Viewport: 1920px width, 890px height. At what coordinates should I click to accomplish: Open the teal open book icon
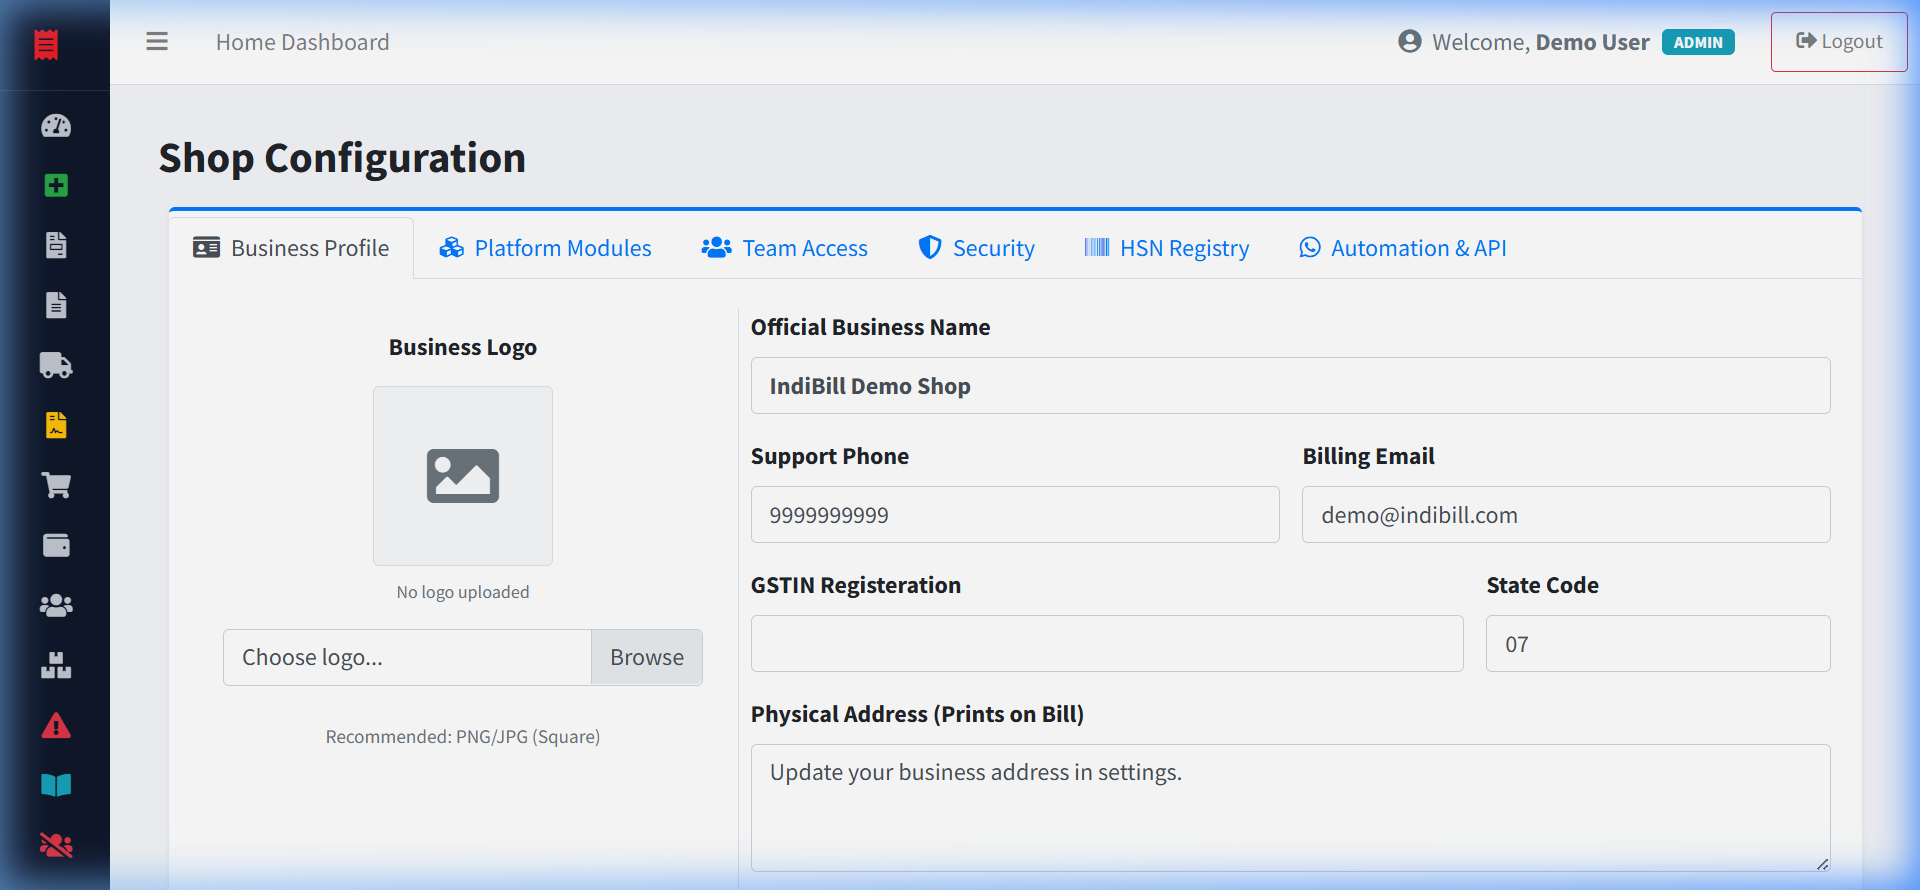click(x=56, y=785)
